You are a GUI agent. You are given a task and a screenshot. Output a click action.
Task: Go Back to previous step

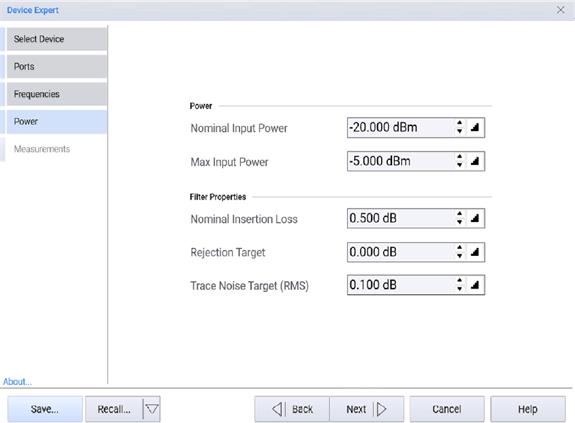click(292, 409)
